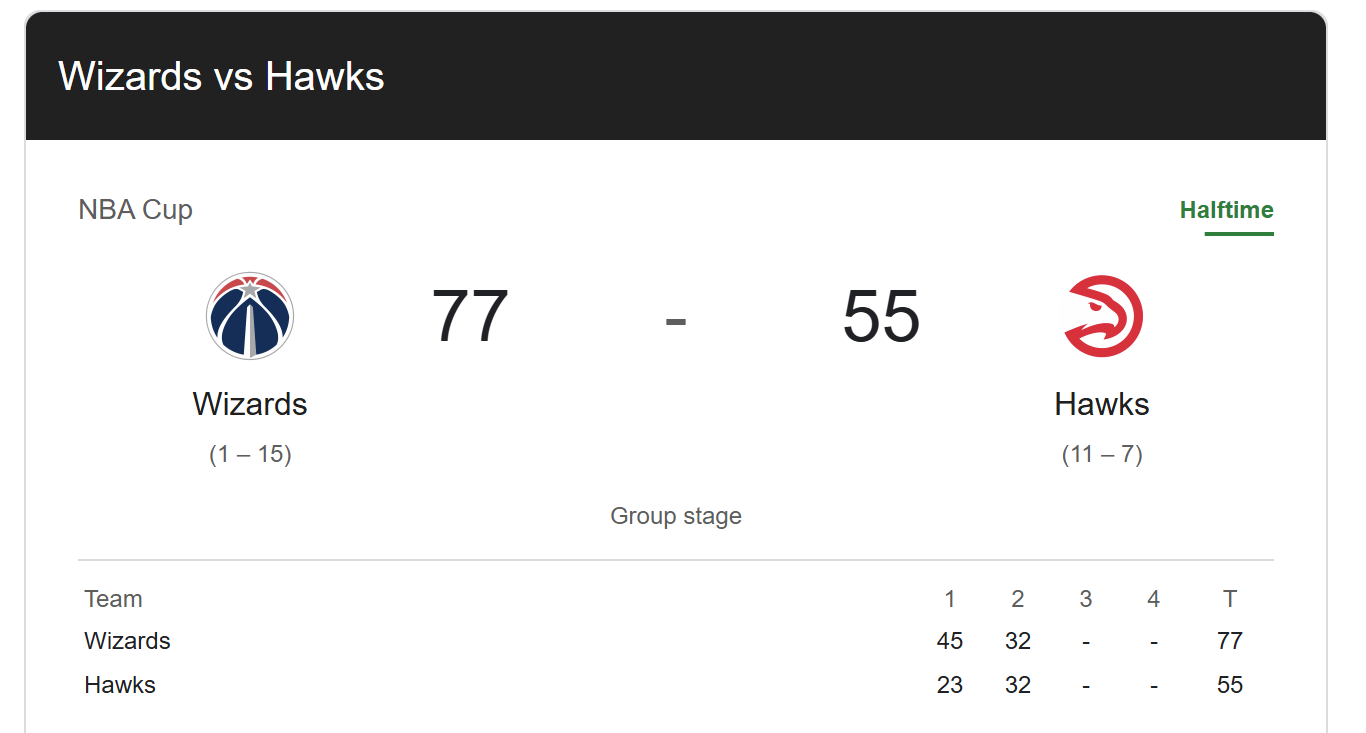Click Wizards total 77 in table
This screenshot has width=1366, height=733.
[x=1230, y=641]
